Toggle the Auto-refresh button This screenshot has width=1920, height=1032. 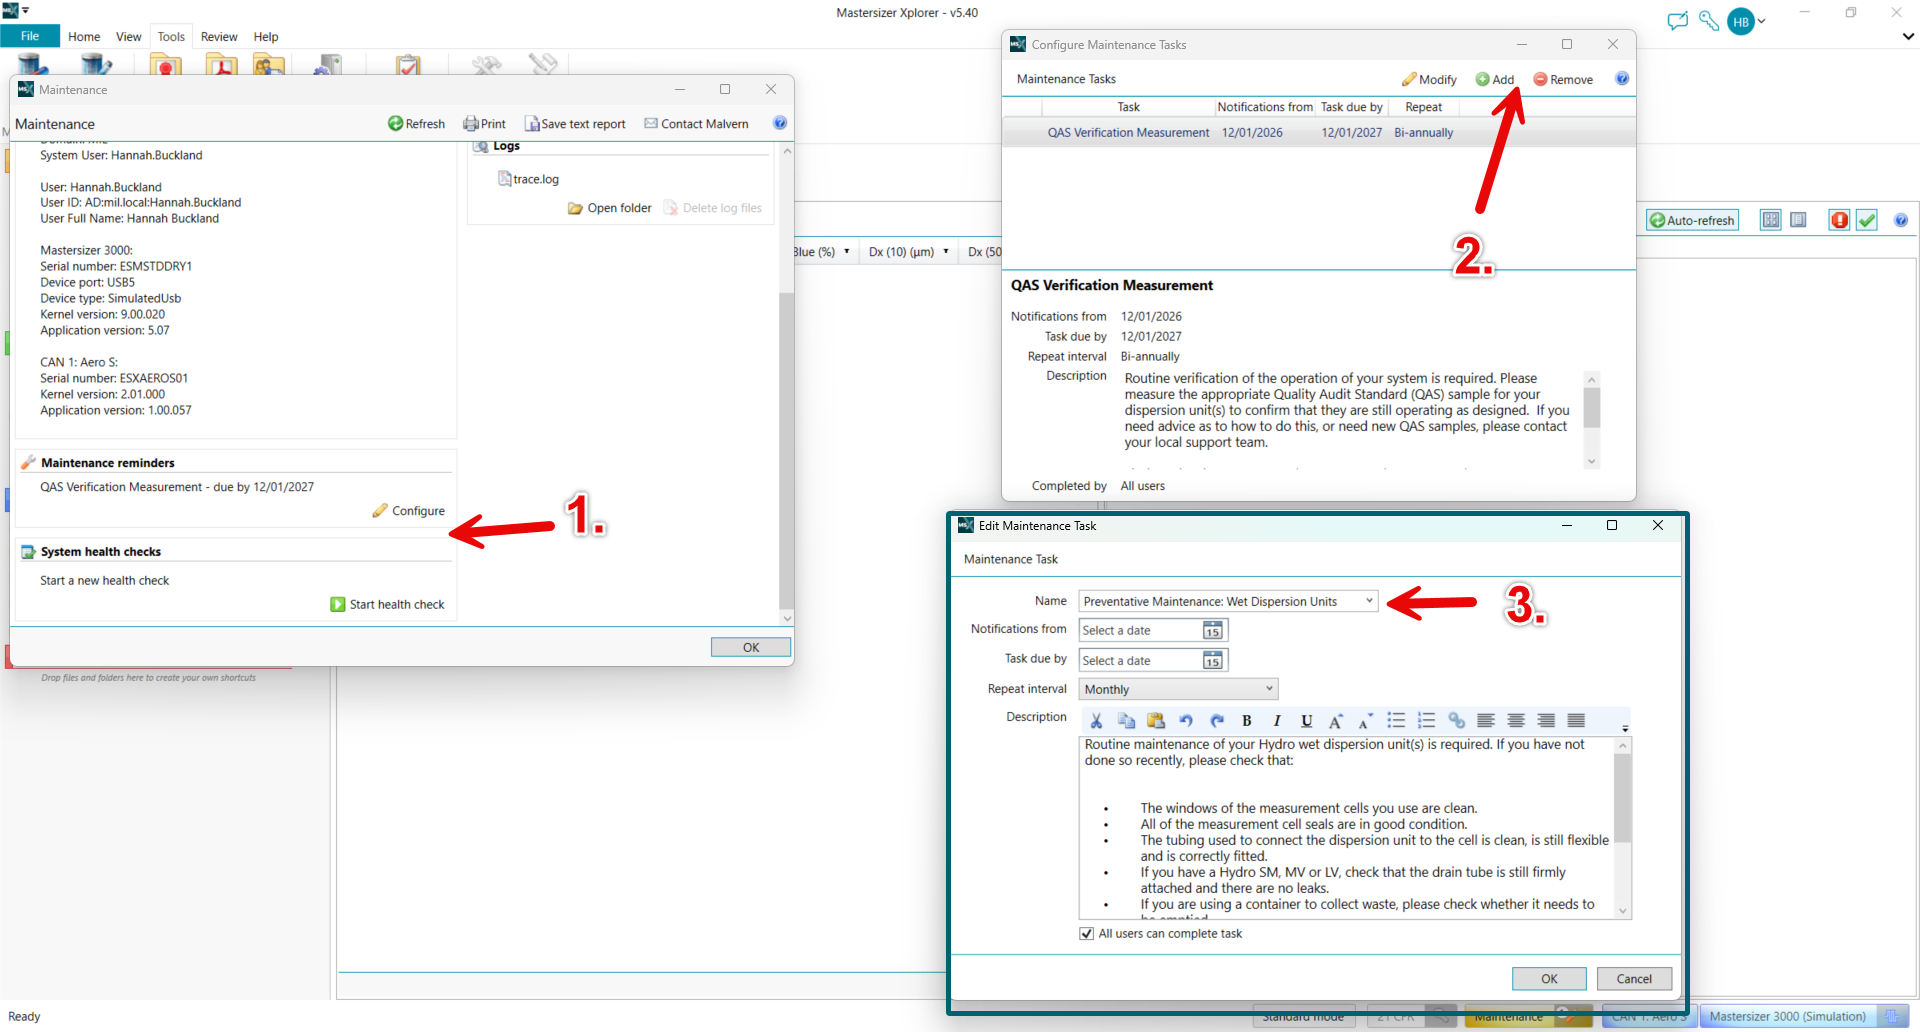[x=1692, y=220]
